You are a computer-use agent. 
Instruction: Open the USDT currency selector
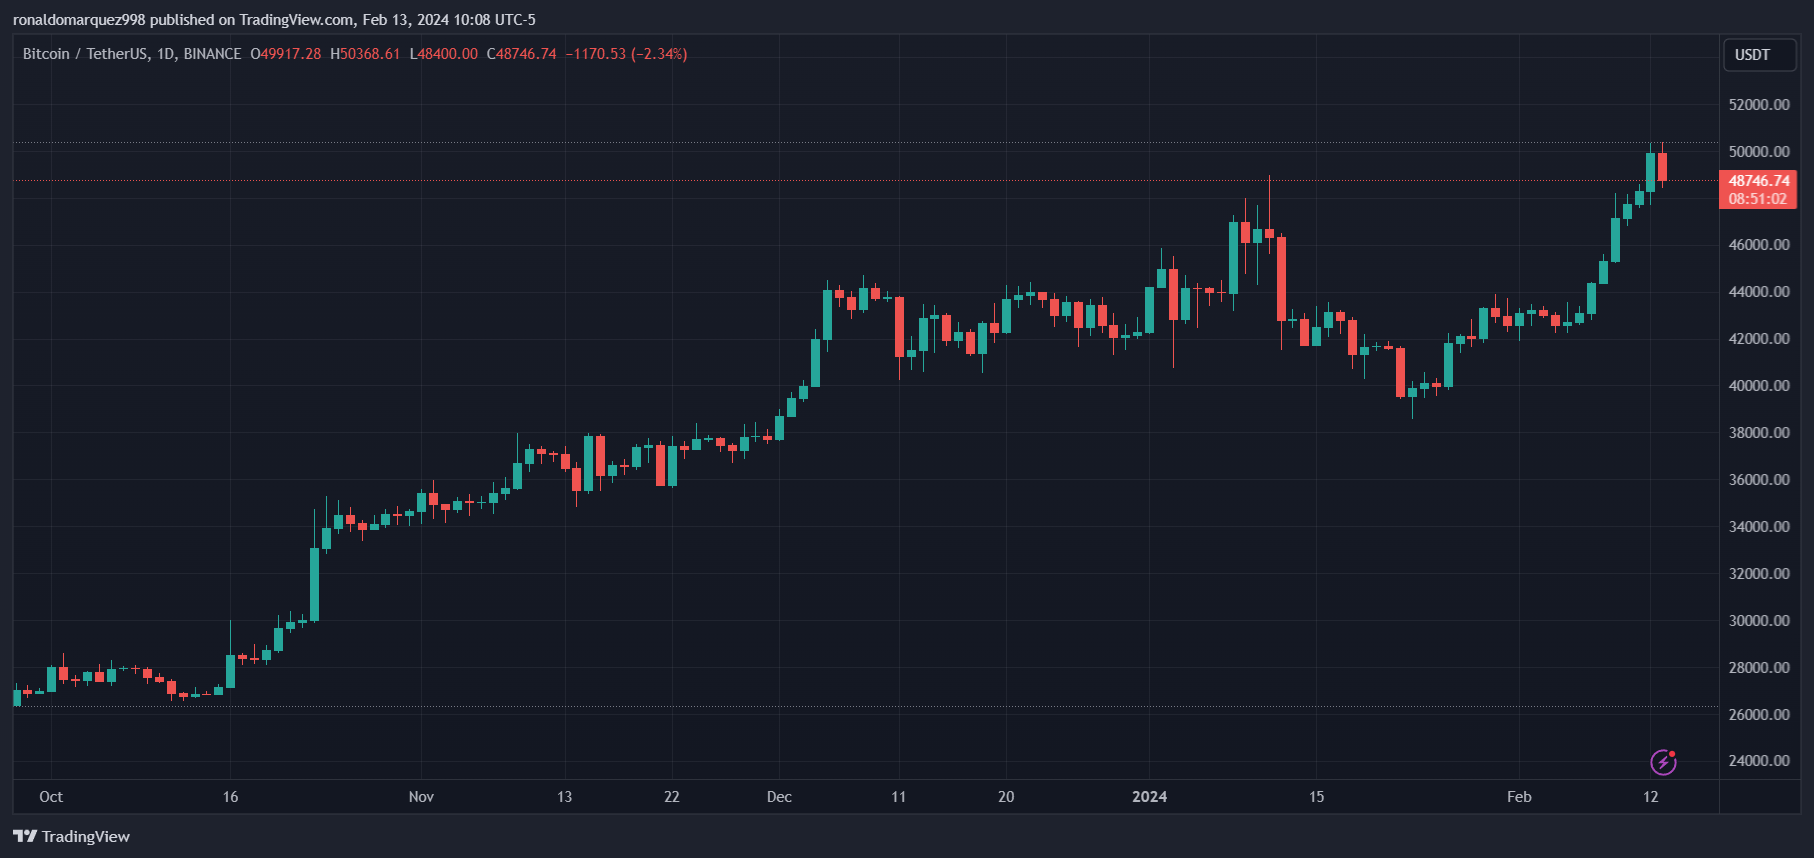(1760, 55)
